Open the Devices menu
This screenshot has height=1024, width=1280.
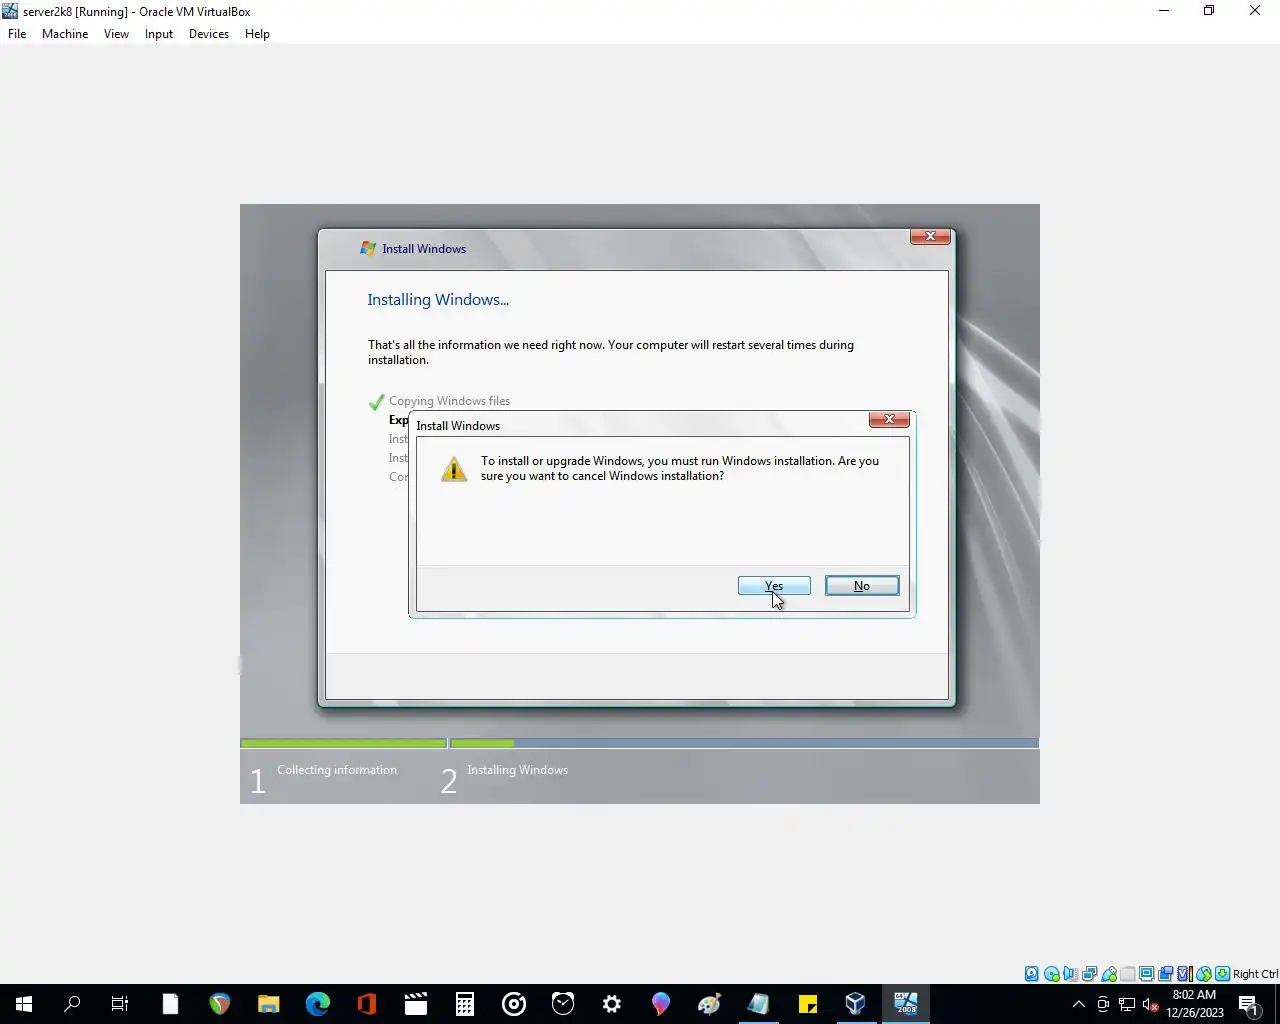click(x=209, y=34)
